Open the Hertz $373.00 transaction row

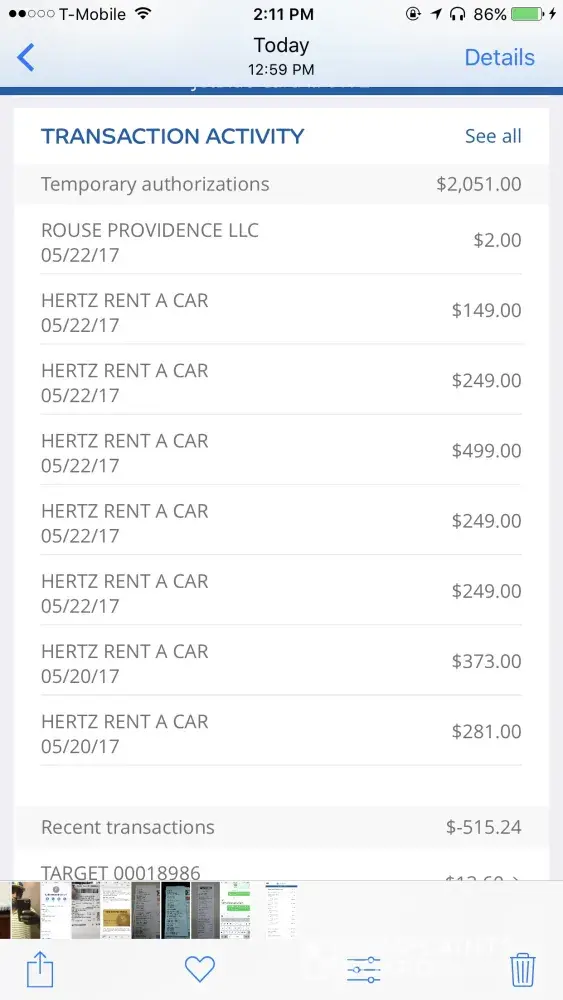pyautogui.click(x=281, y=660)
